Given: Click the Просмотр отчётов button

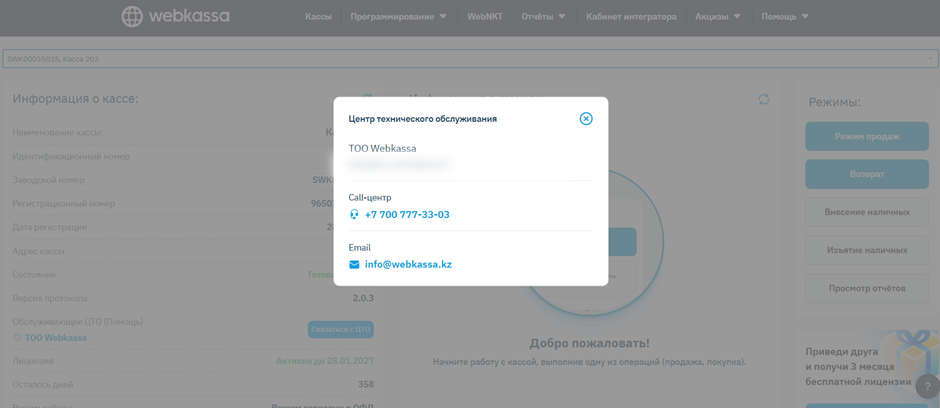Looking at the screenshot, I should coord(867,288).
